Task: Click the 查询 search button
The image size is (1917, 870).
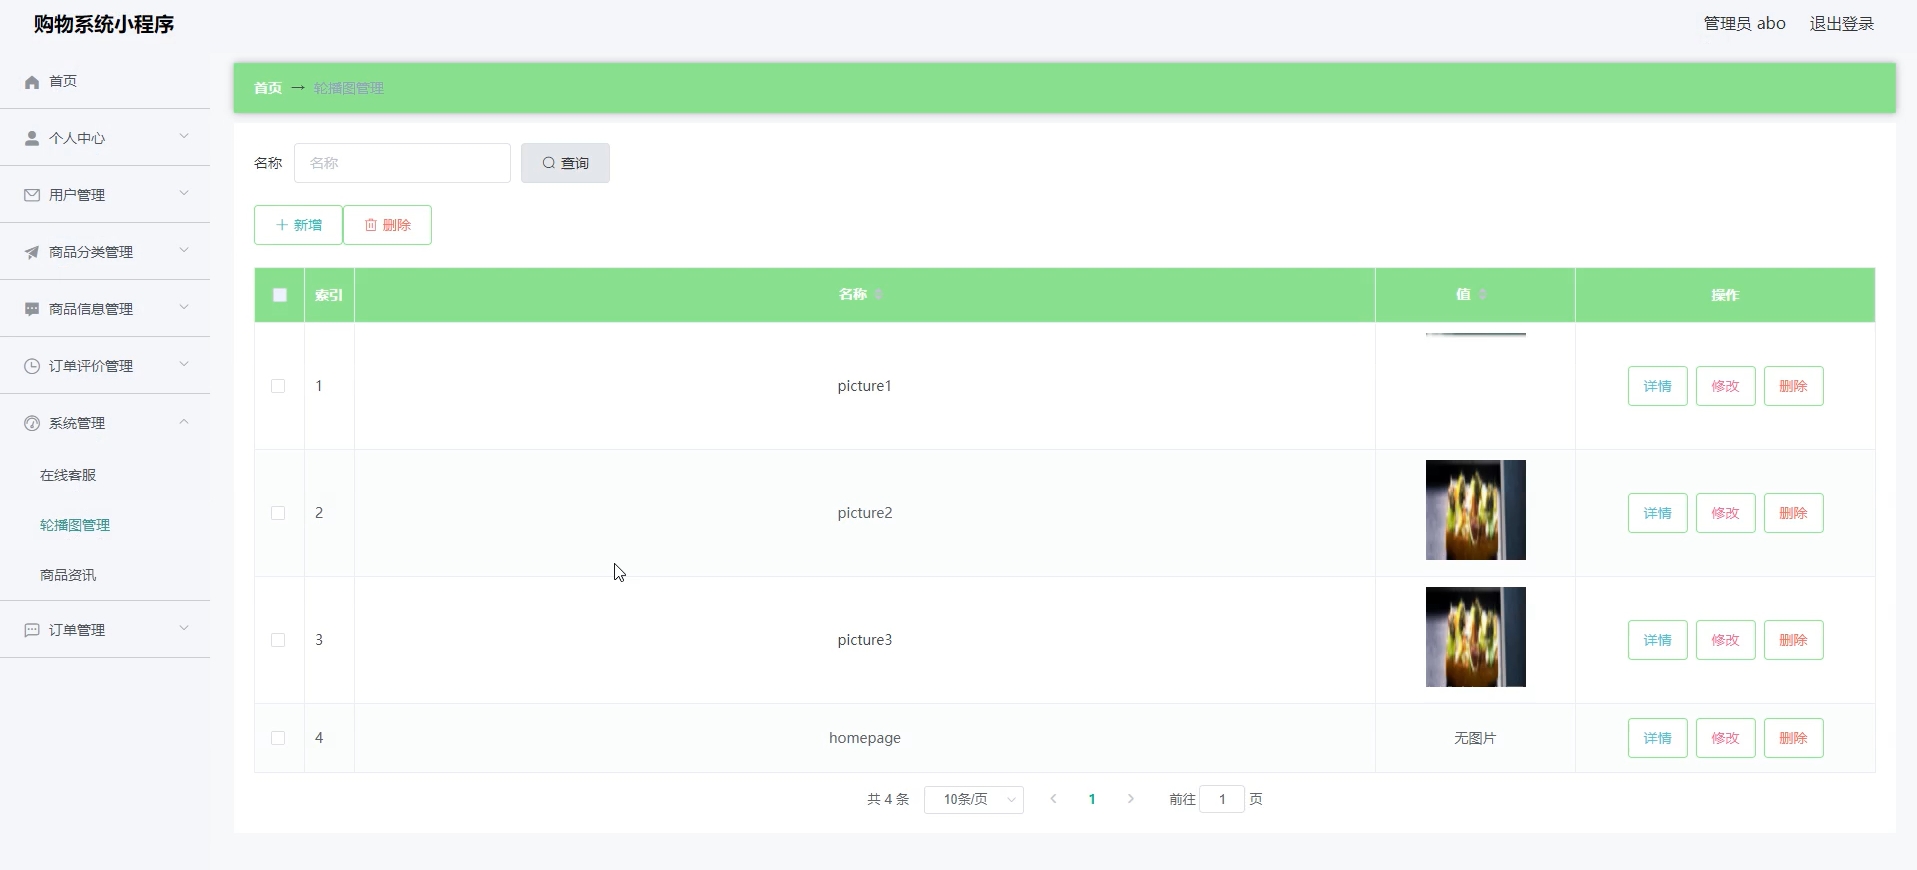Action: coord(565,163)
